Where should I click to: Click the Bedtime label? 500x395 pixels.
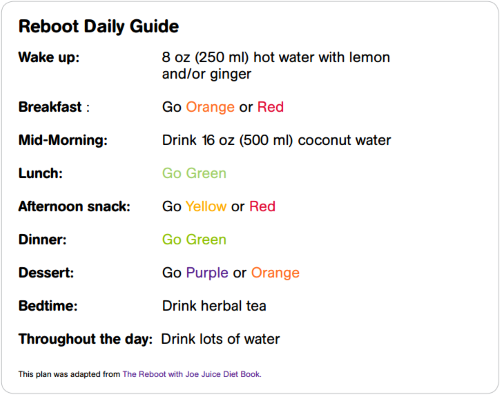[x=48, y=306]
